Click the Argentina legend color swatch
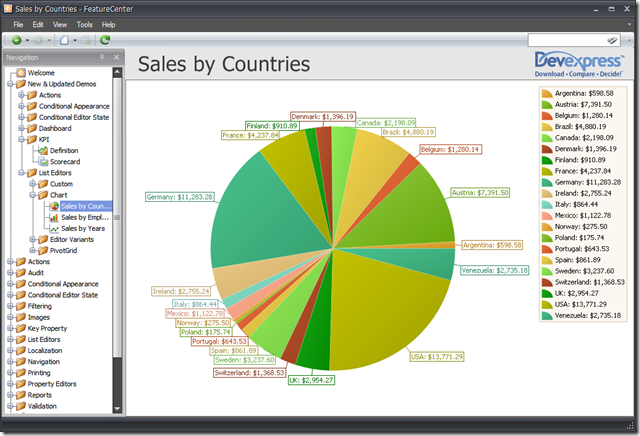 pos(547,93)
